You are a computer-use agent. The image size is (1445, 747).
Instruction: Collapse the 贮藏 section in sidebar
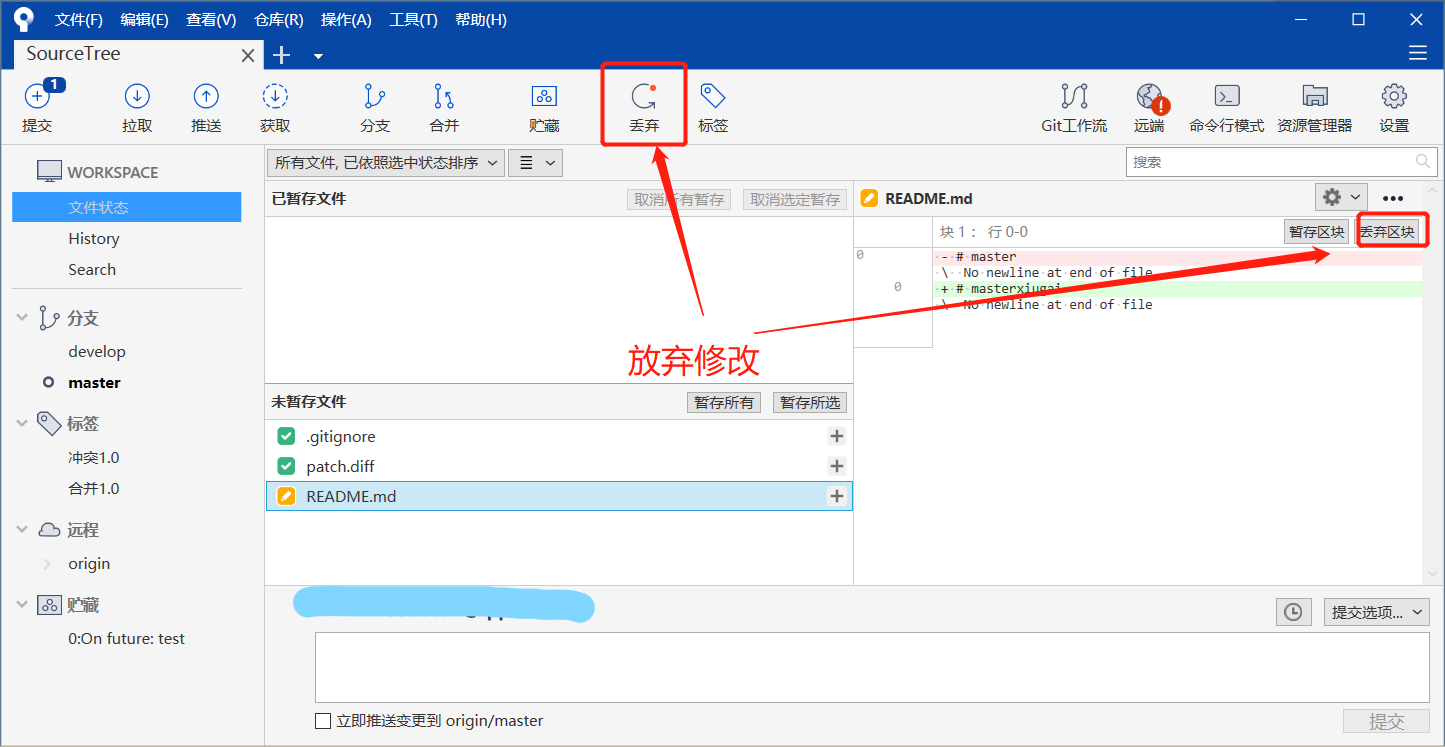click(x=22, y=605)
